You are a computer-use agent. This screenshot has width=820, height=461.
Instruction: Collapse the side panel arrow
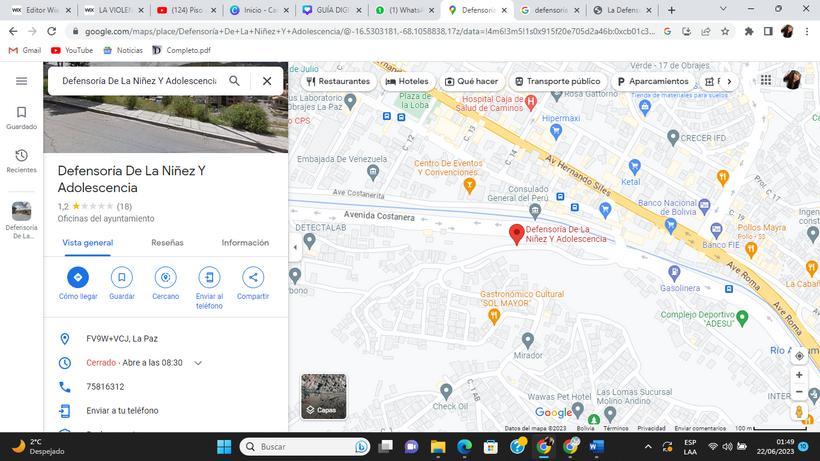point(295,247)
